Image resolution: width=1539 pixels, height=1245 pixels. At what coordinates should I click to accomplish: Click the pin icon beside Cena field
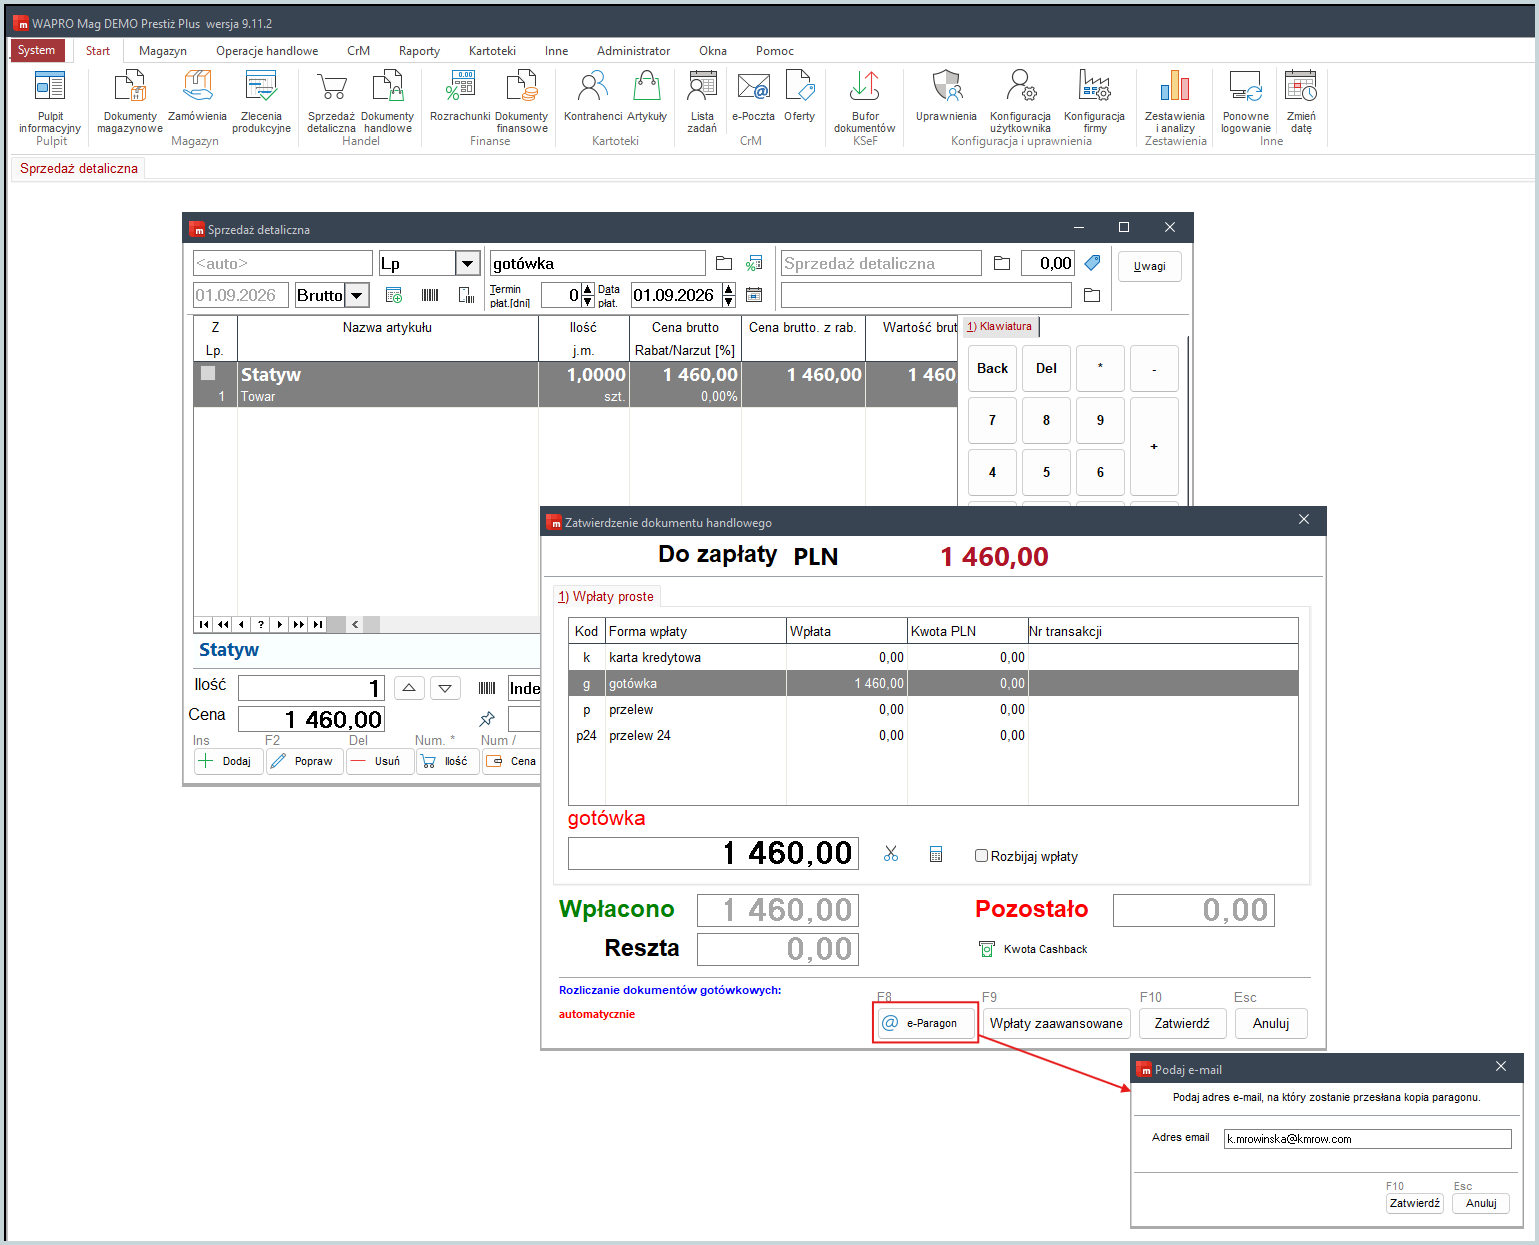487,719
